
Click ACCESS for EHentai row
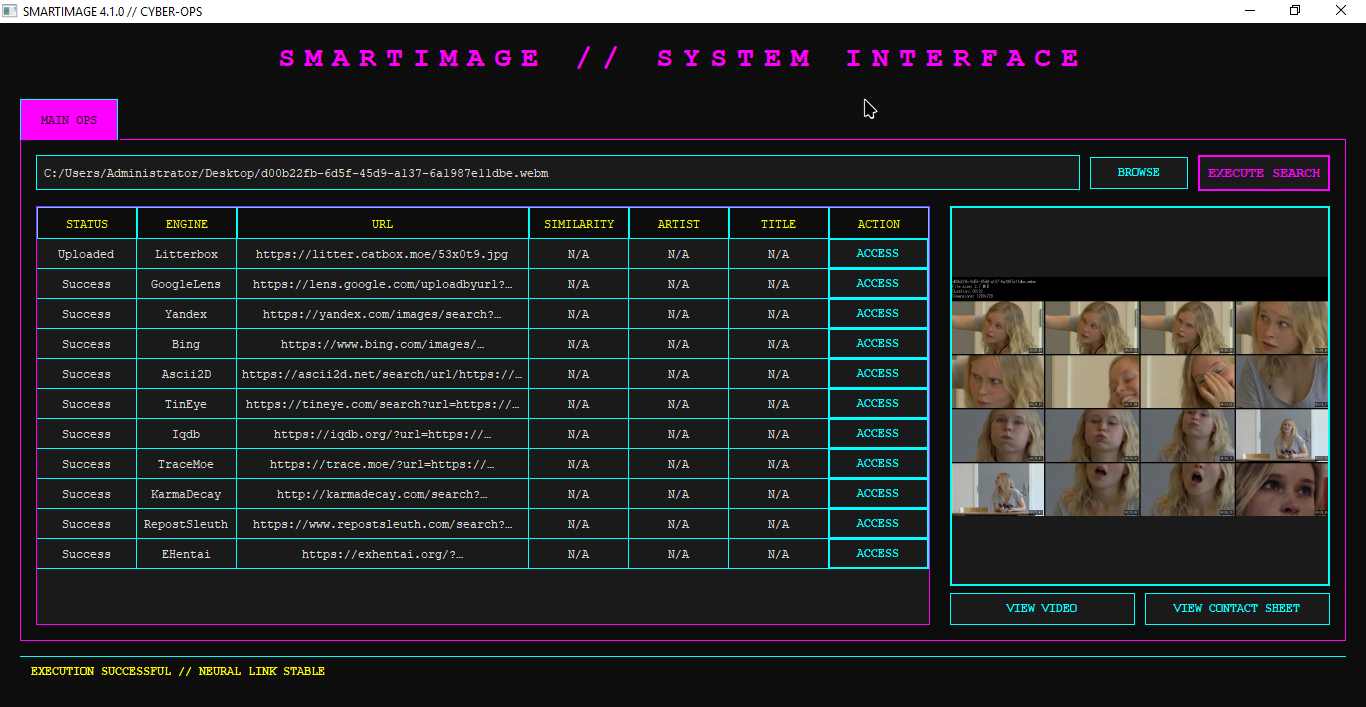878,554
